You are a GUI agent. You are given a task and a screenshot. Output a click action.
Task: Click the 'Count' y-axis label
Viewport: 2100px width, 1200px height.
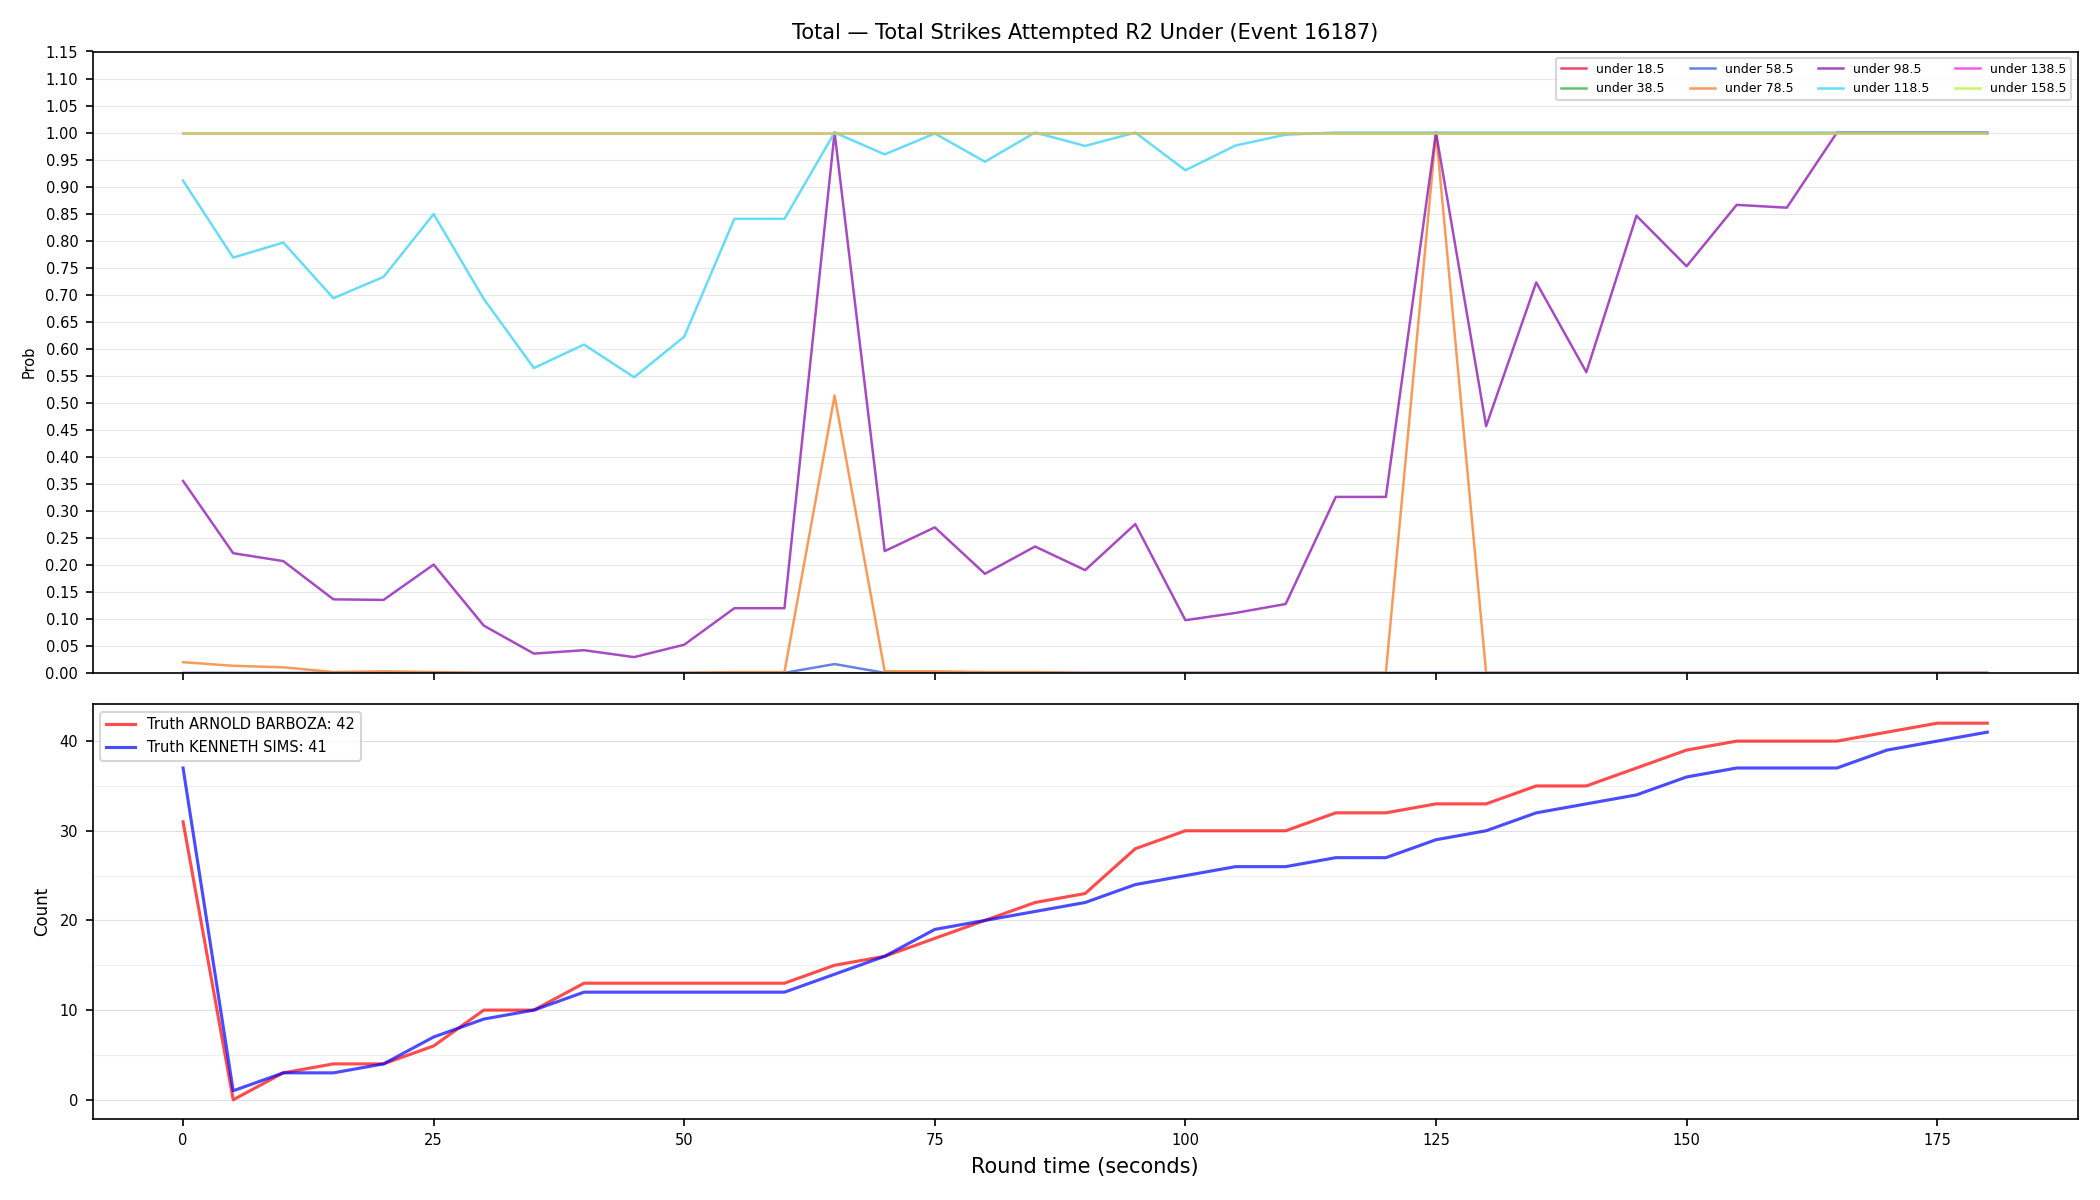tap(41, 912)
